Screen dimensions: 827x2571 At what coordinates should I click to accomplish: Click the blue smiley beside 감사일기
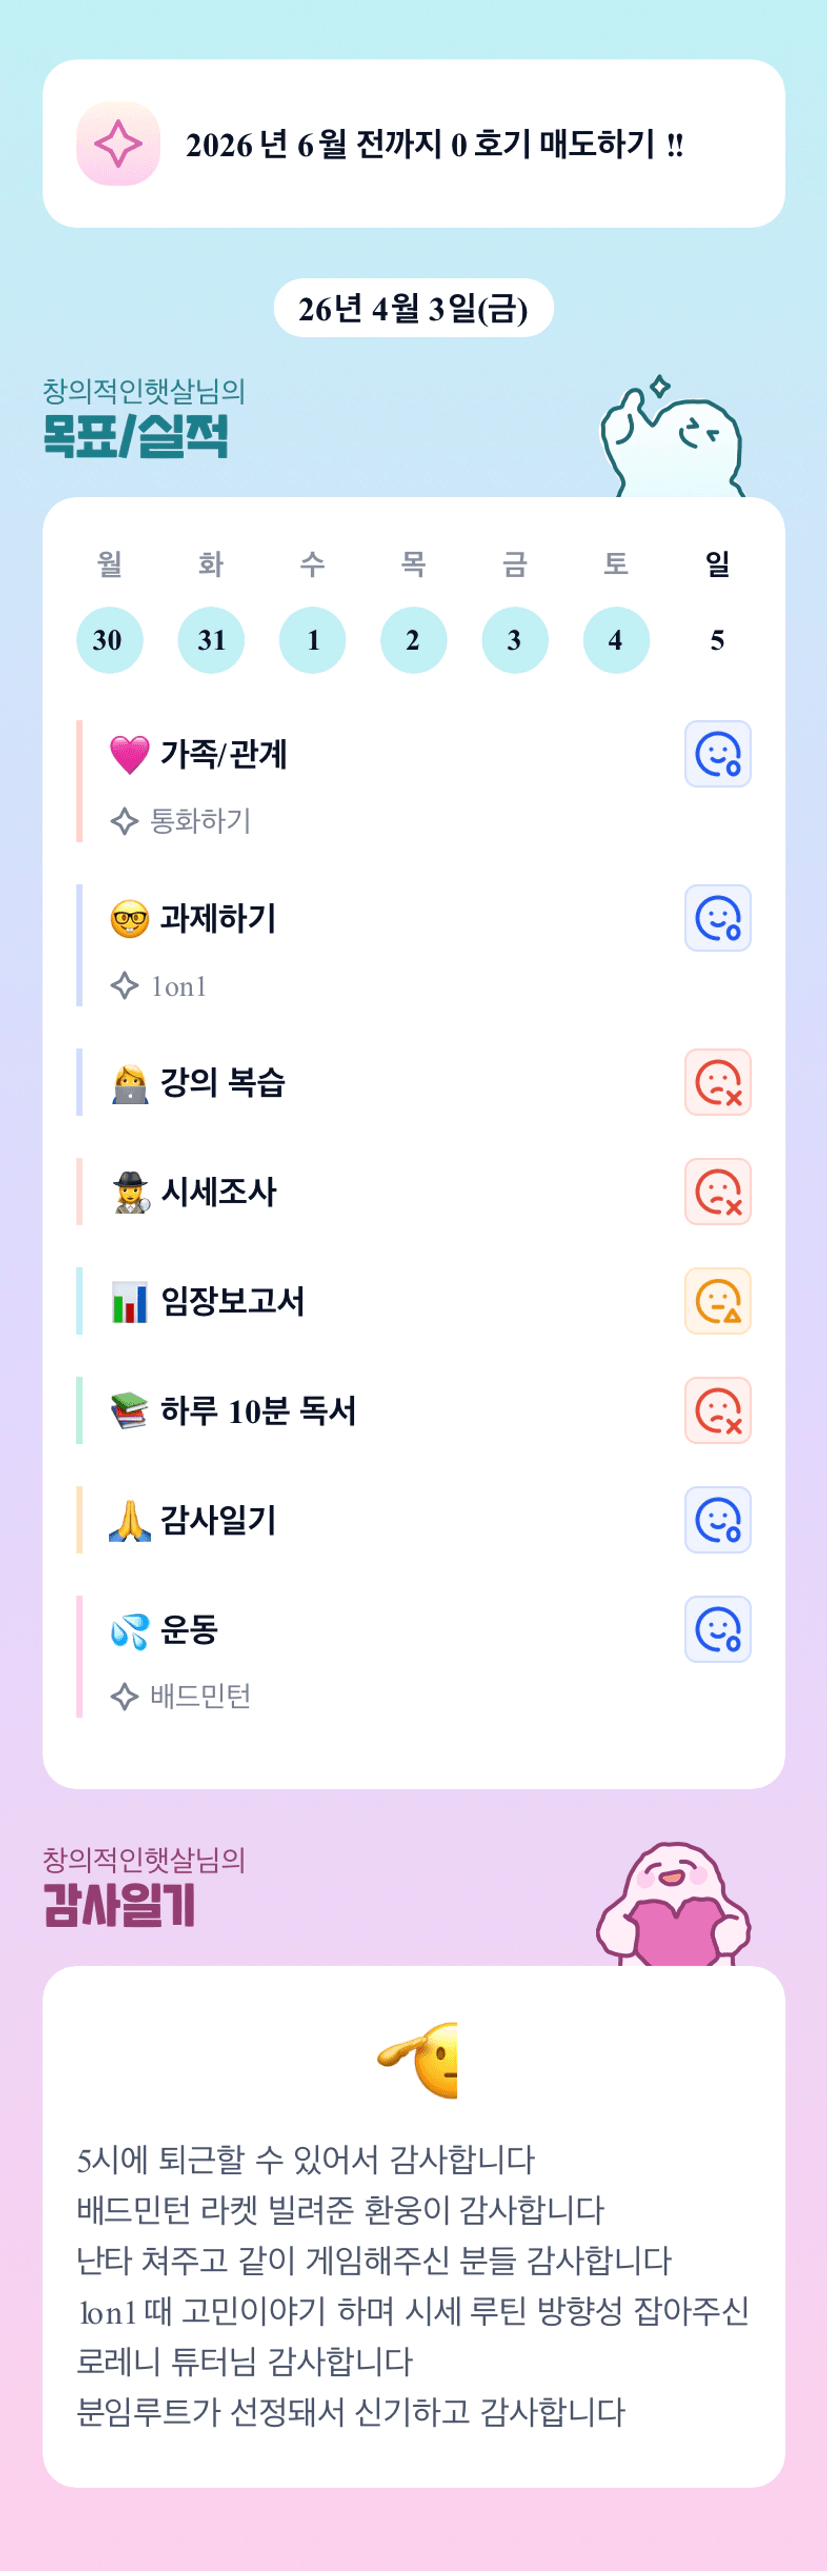[717, 1520]
